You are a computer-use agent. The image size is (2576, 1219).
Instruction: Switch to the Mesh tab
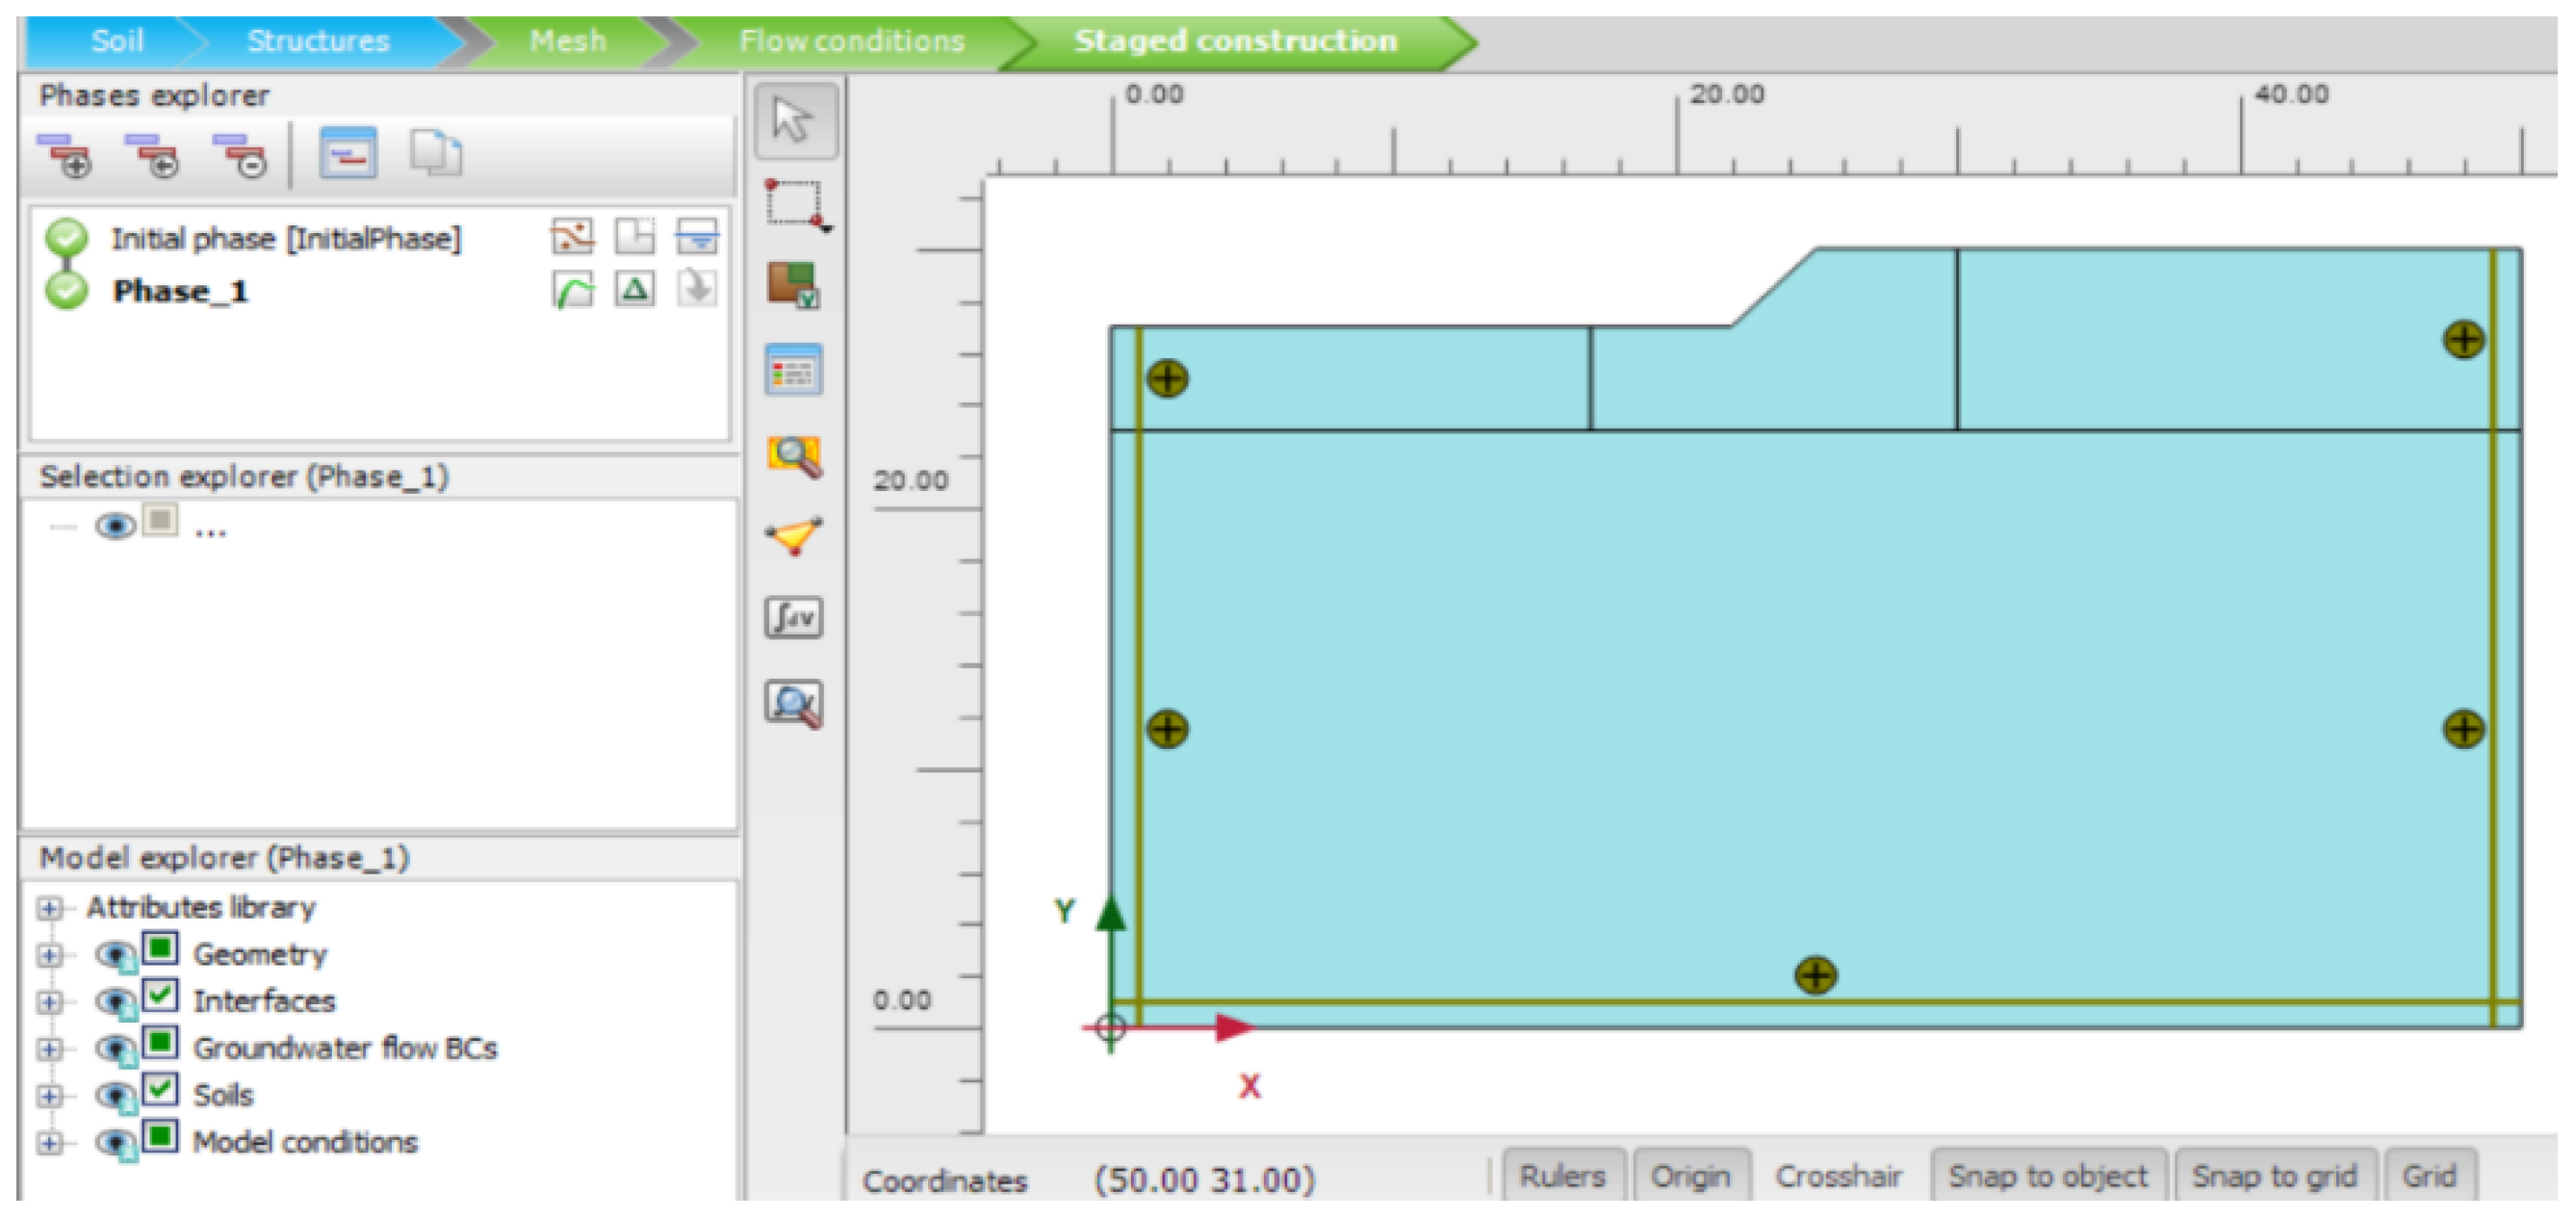(567, 41)
